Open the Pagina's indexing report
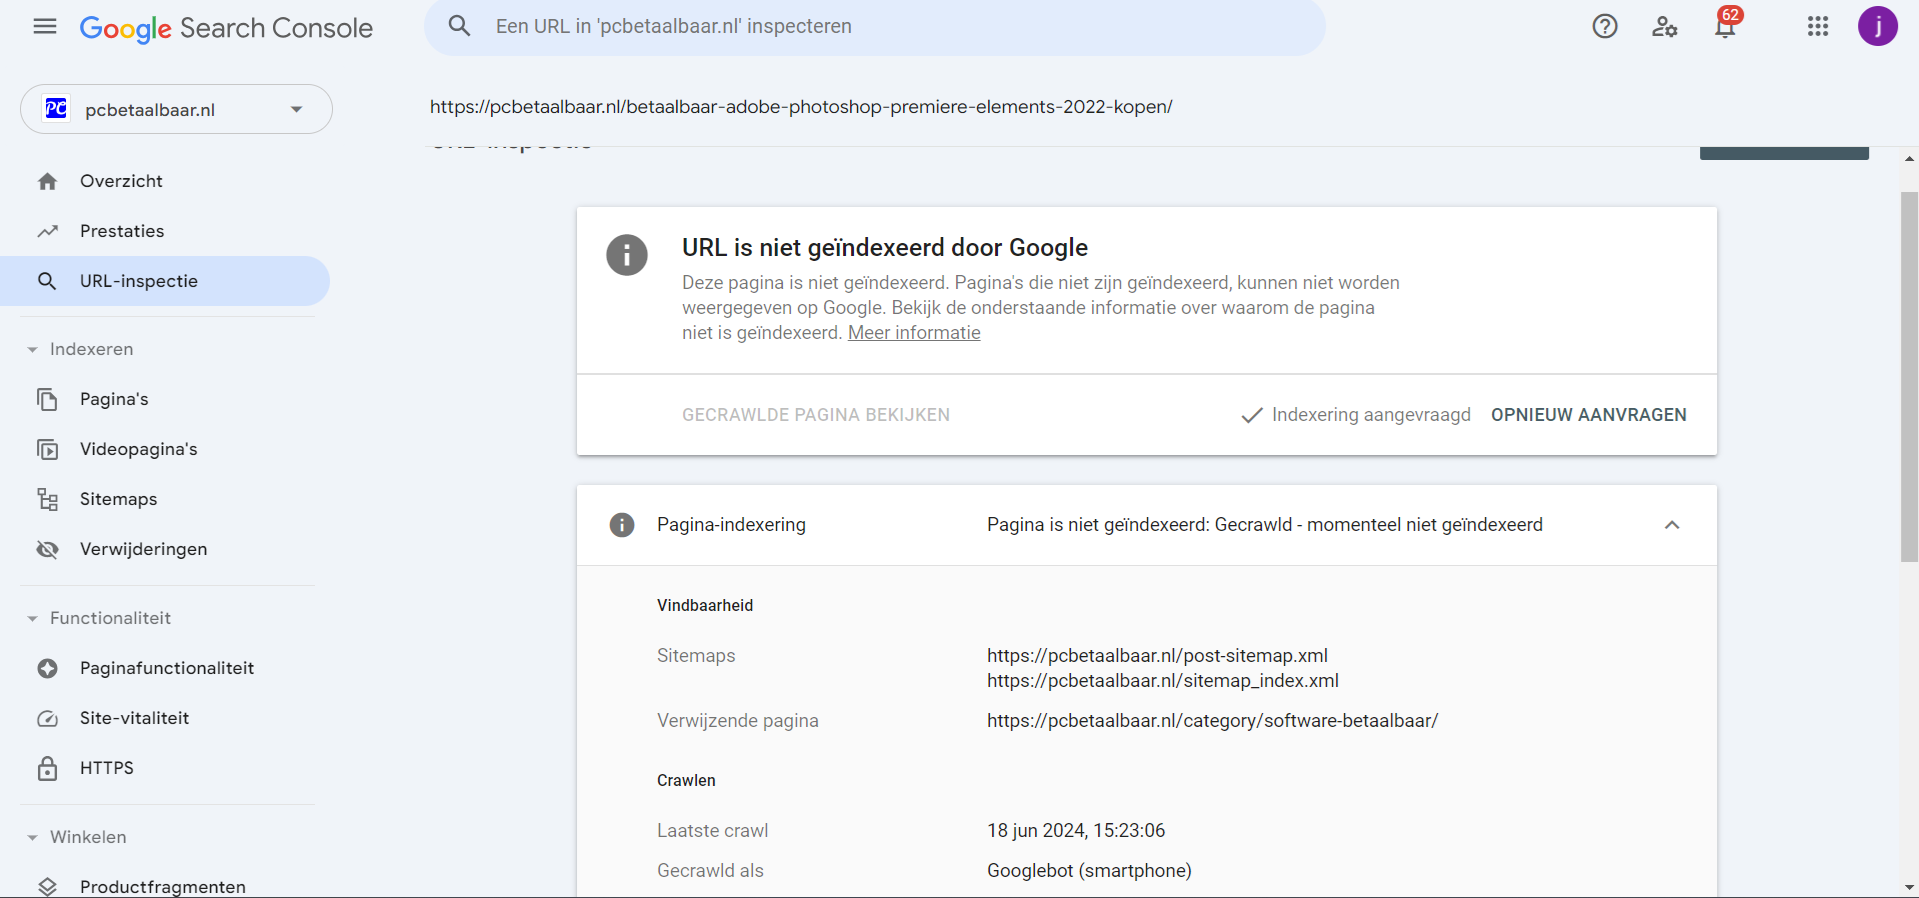 [165, 399]
